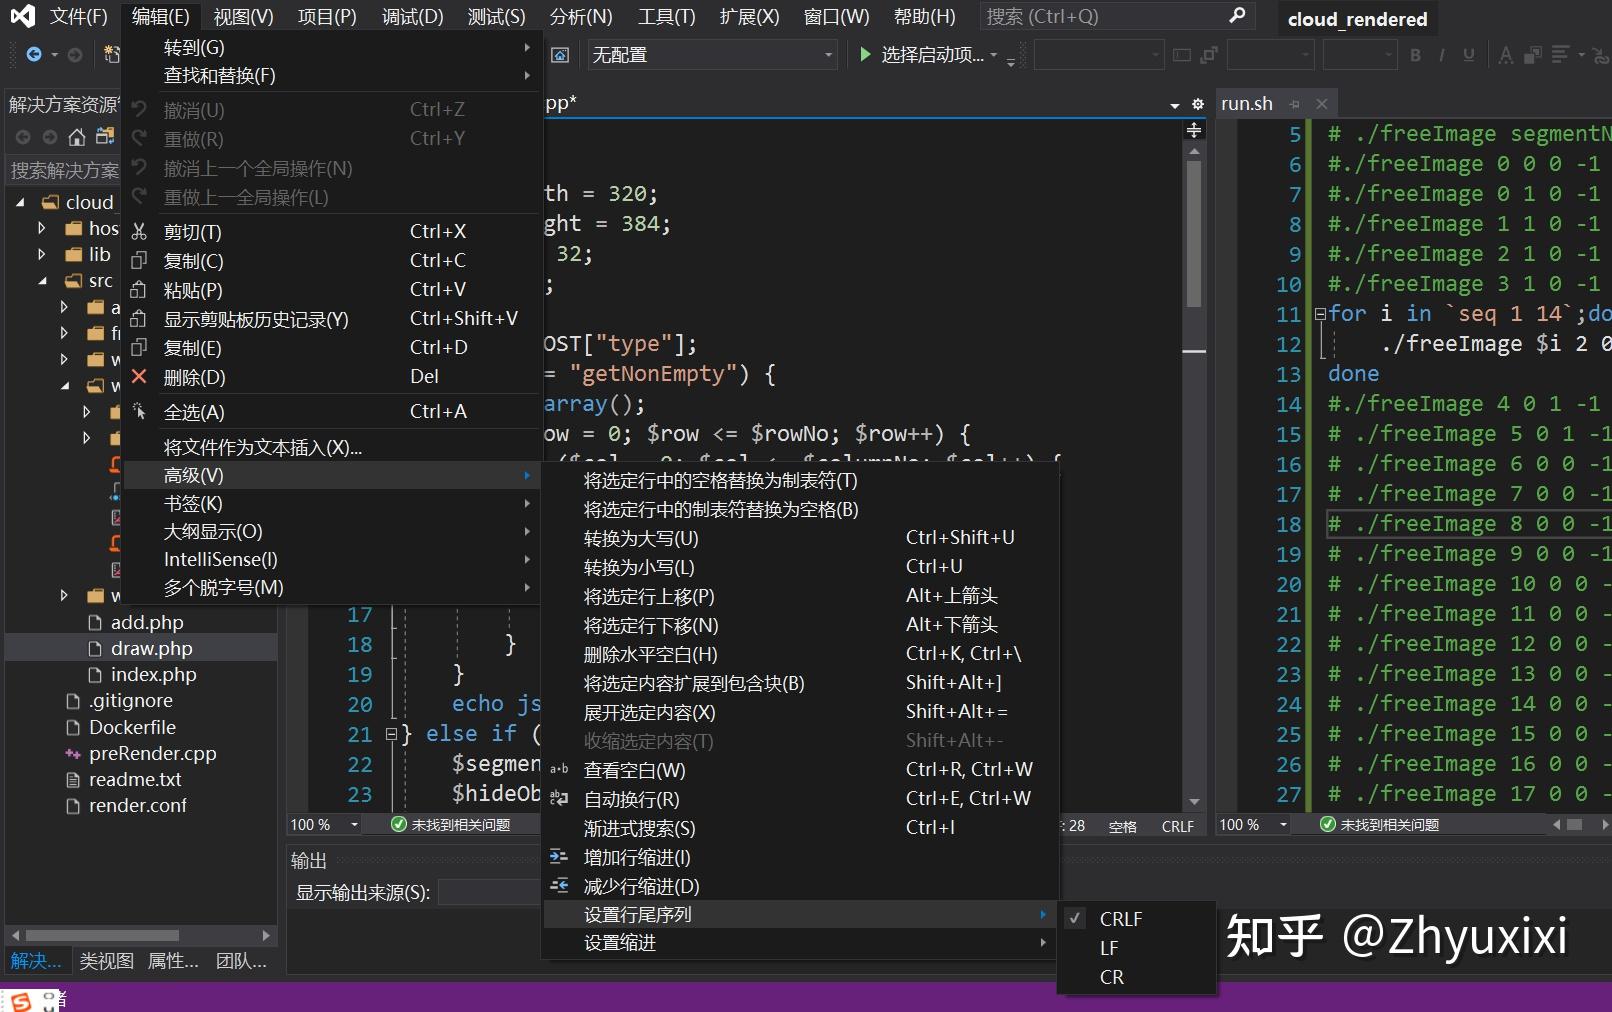Open the 视图(V) menu
The image size is (1612, 1012).
(x=241, y=16)
